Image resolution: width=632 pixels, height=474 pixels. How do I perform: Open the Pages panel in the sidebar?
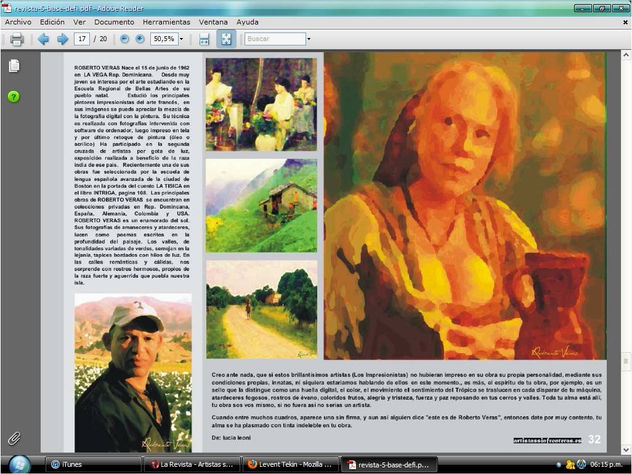[14, 66]
